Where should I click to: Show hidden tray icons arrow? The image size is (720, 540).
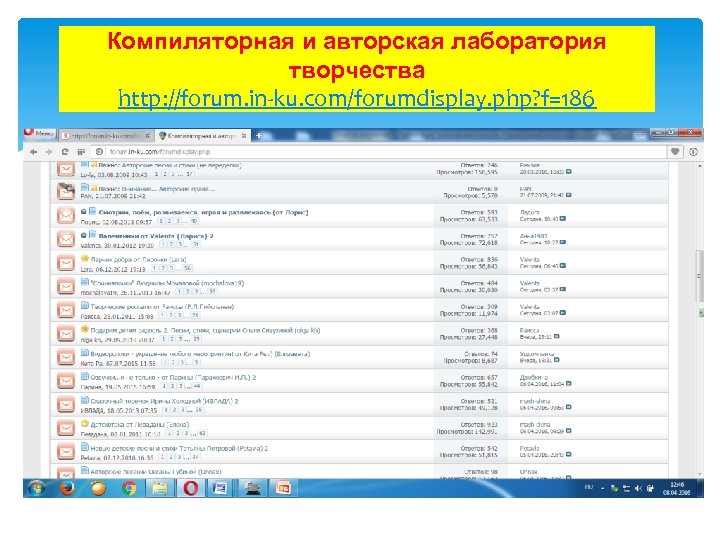coord(602,488)
